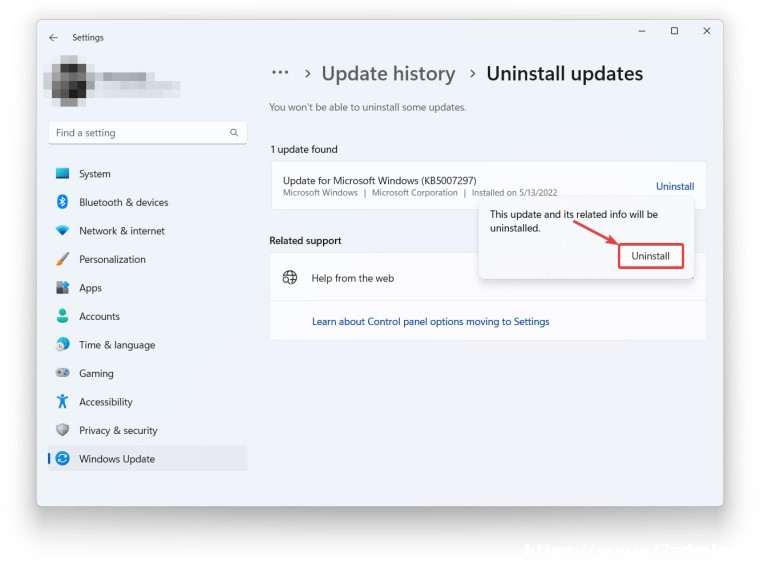The image size is (760, 564).
Task: Click the user profile avatar
Action: (x=70, y=81)
